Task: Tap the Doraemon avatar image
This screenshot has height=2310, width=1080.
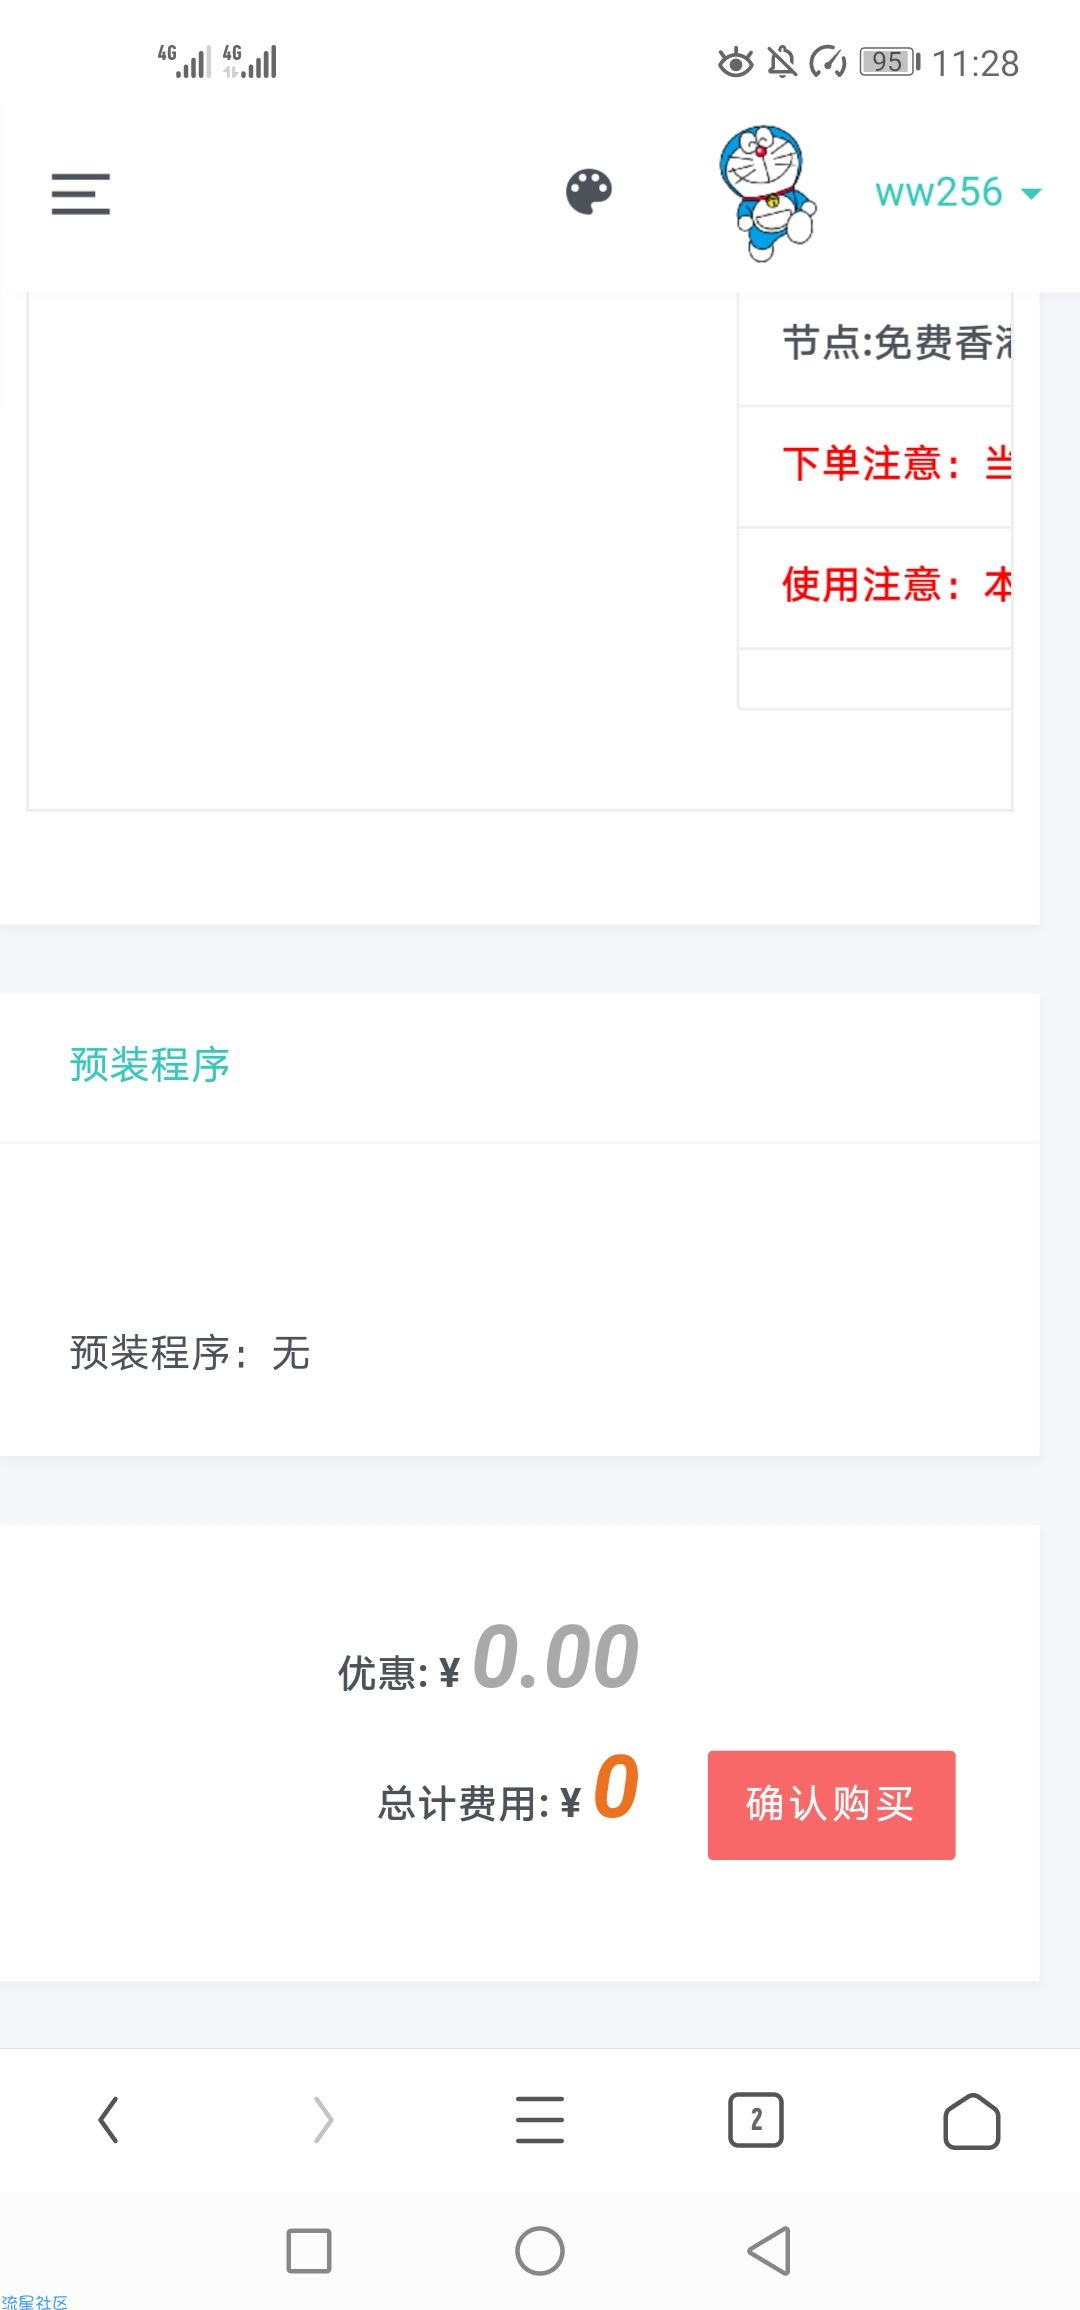Action: point(767,192)
